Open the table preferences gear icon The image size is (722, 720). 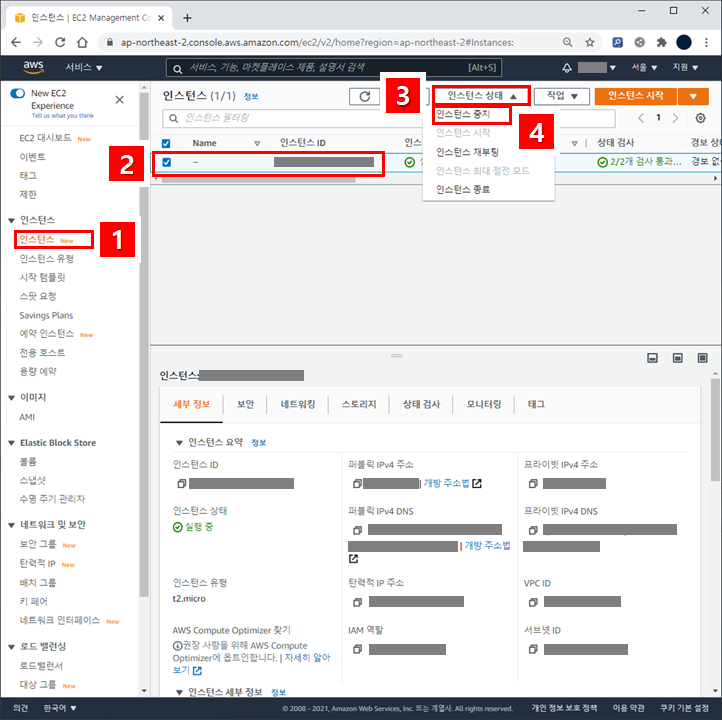(x=700, y=118)
